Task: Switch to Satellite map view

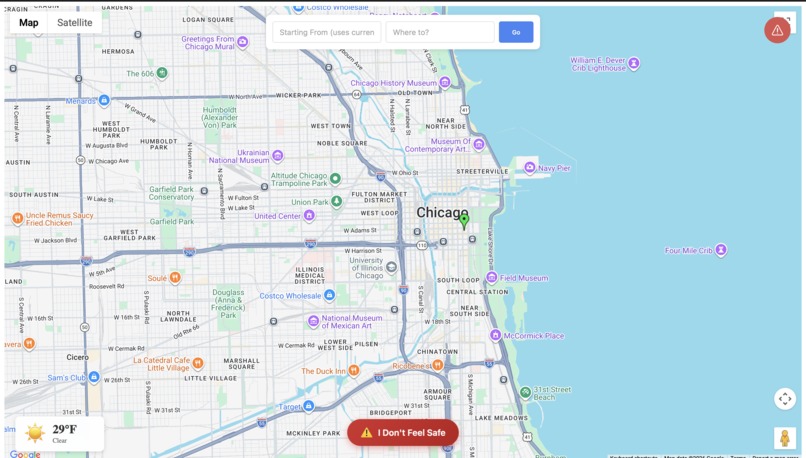Action: point(75,23)
